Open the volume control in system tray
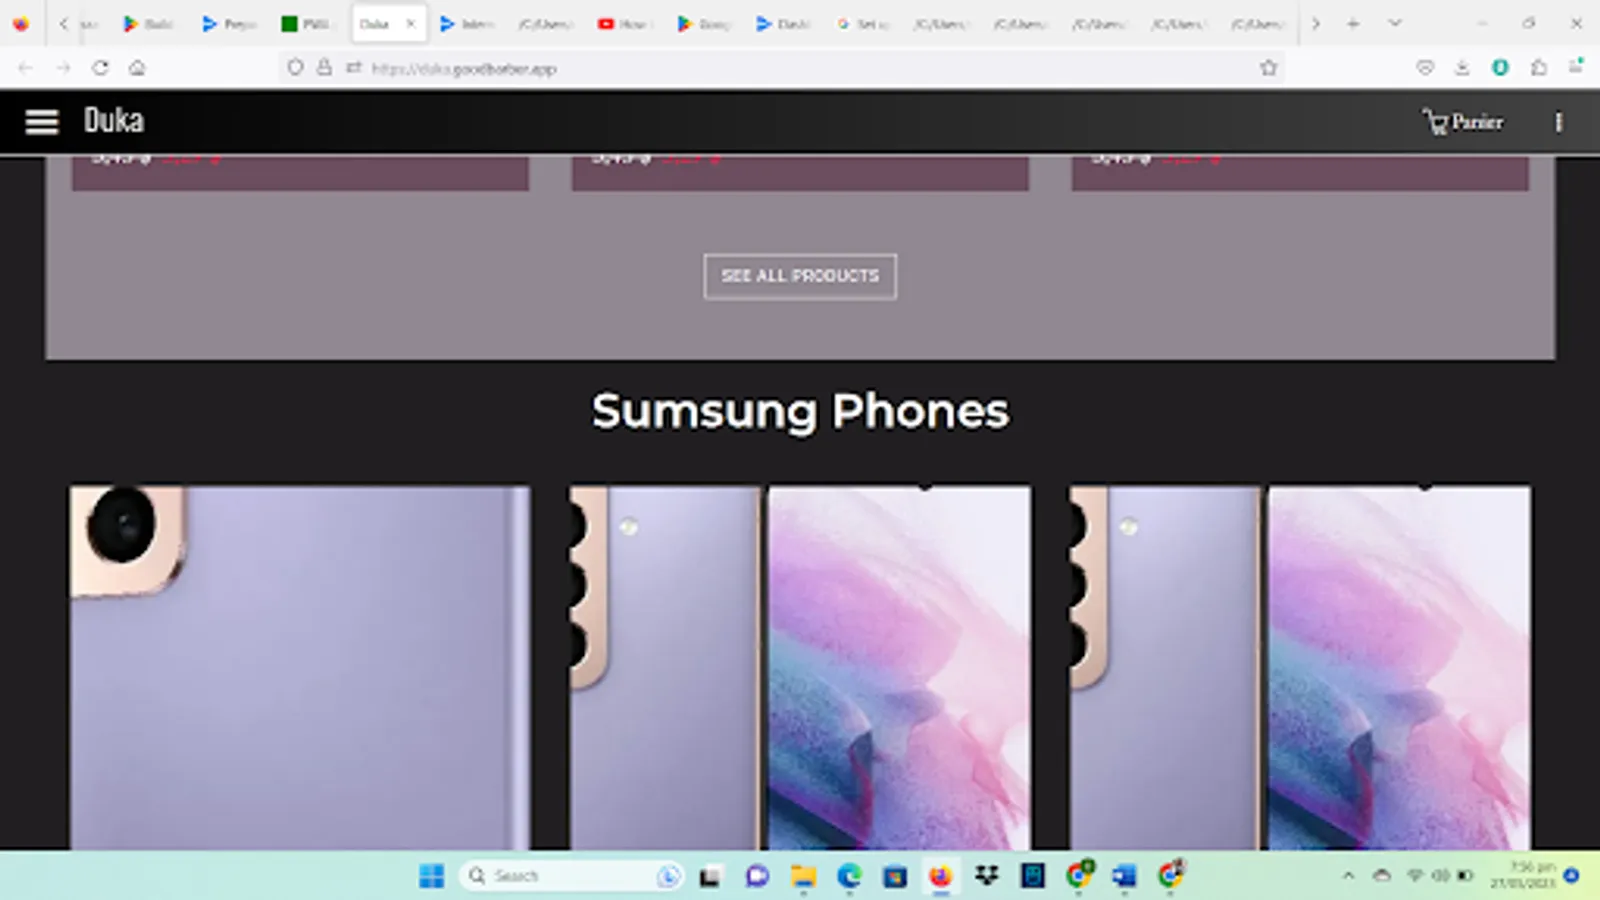The width and height of the screenshot is (1600, 900). click(1440, 876)
